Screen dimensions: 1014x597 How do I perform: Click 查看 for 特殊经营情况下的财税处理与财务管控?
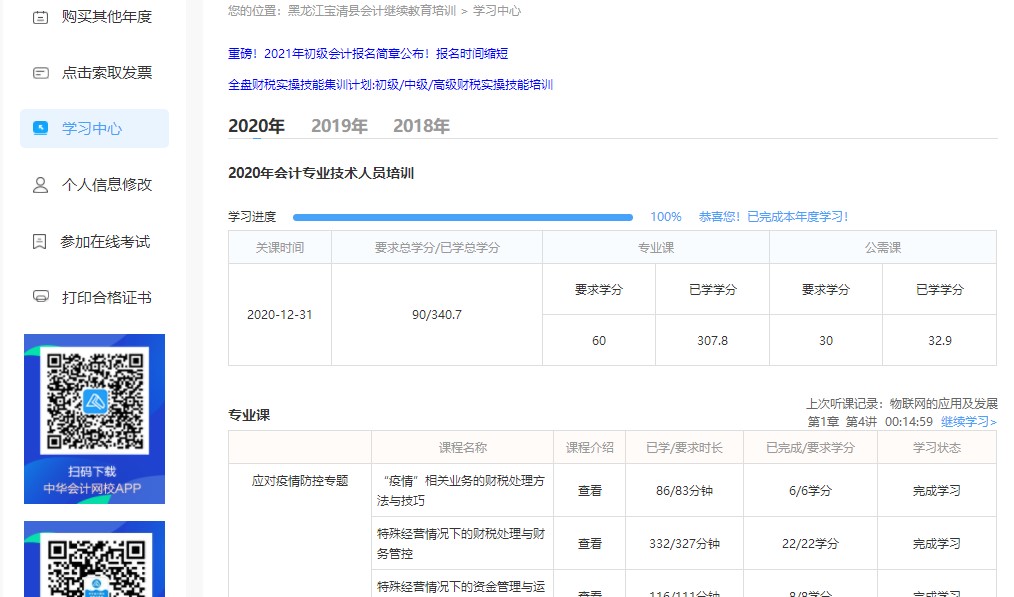coord(591,543)
